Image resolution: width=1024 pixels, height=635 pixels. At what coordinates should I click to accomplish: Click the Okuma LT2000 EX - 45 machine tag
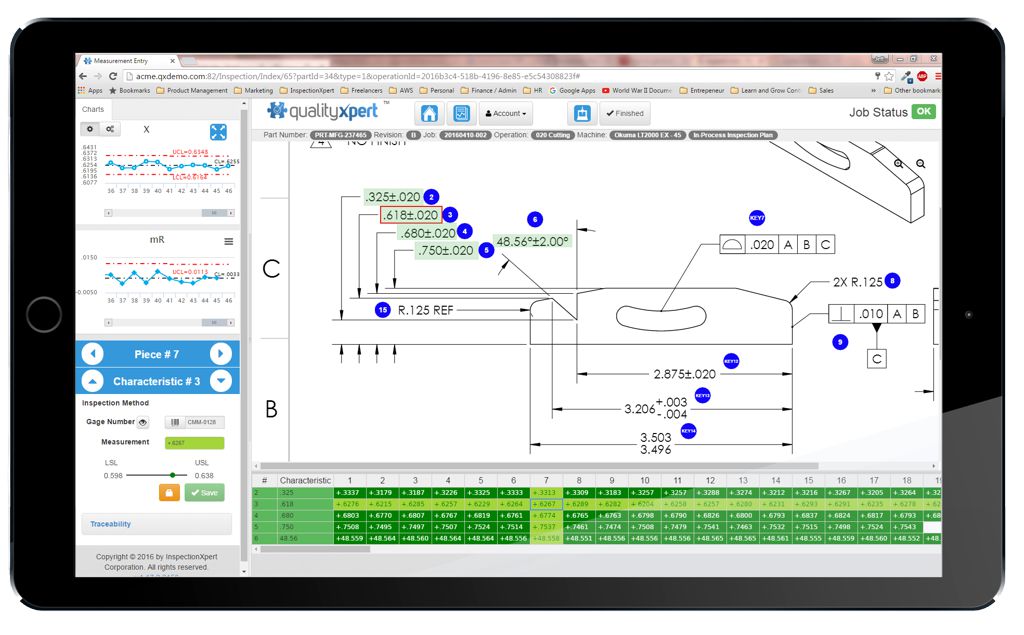[x=648, y=135]
